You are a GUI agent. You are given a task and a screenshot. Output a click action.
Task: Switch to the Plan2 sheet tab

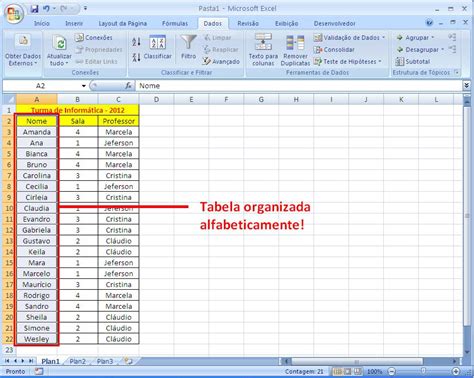[77, 361]
